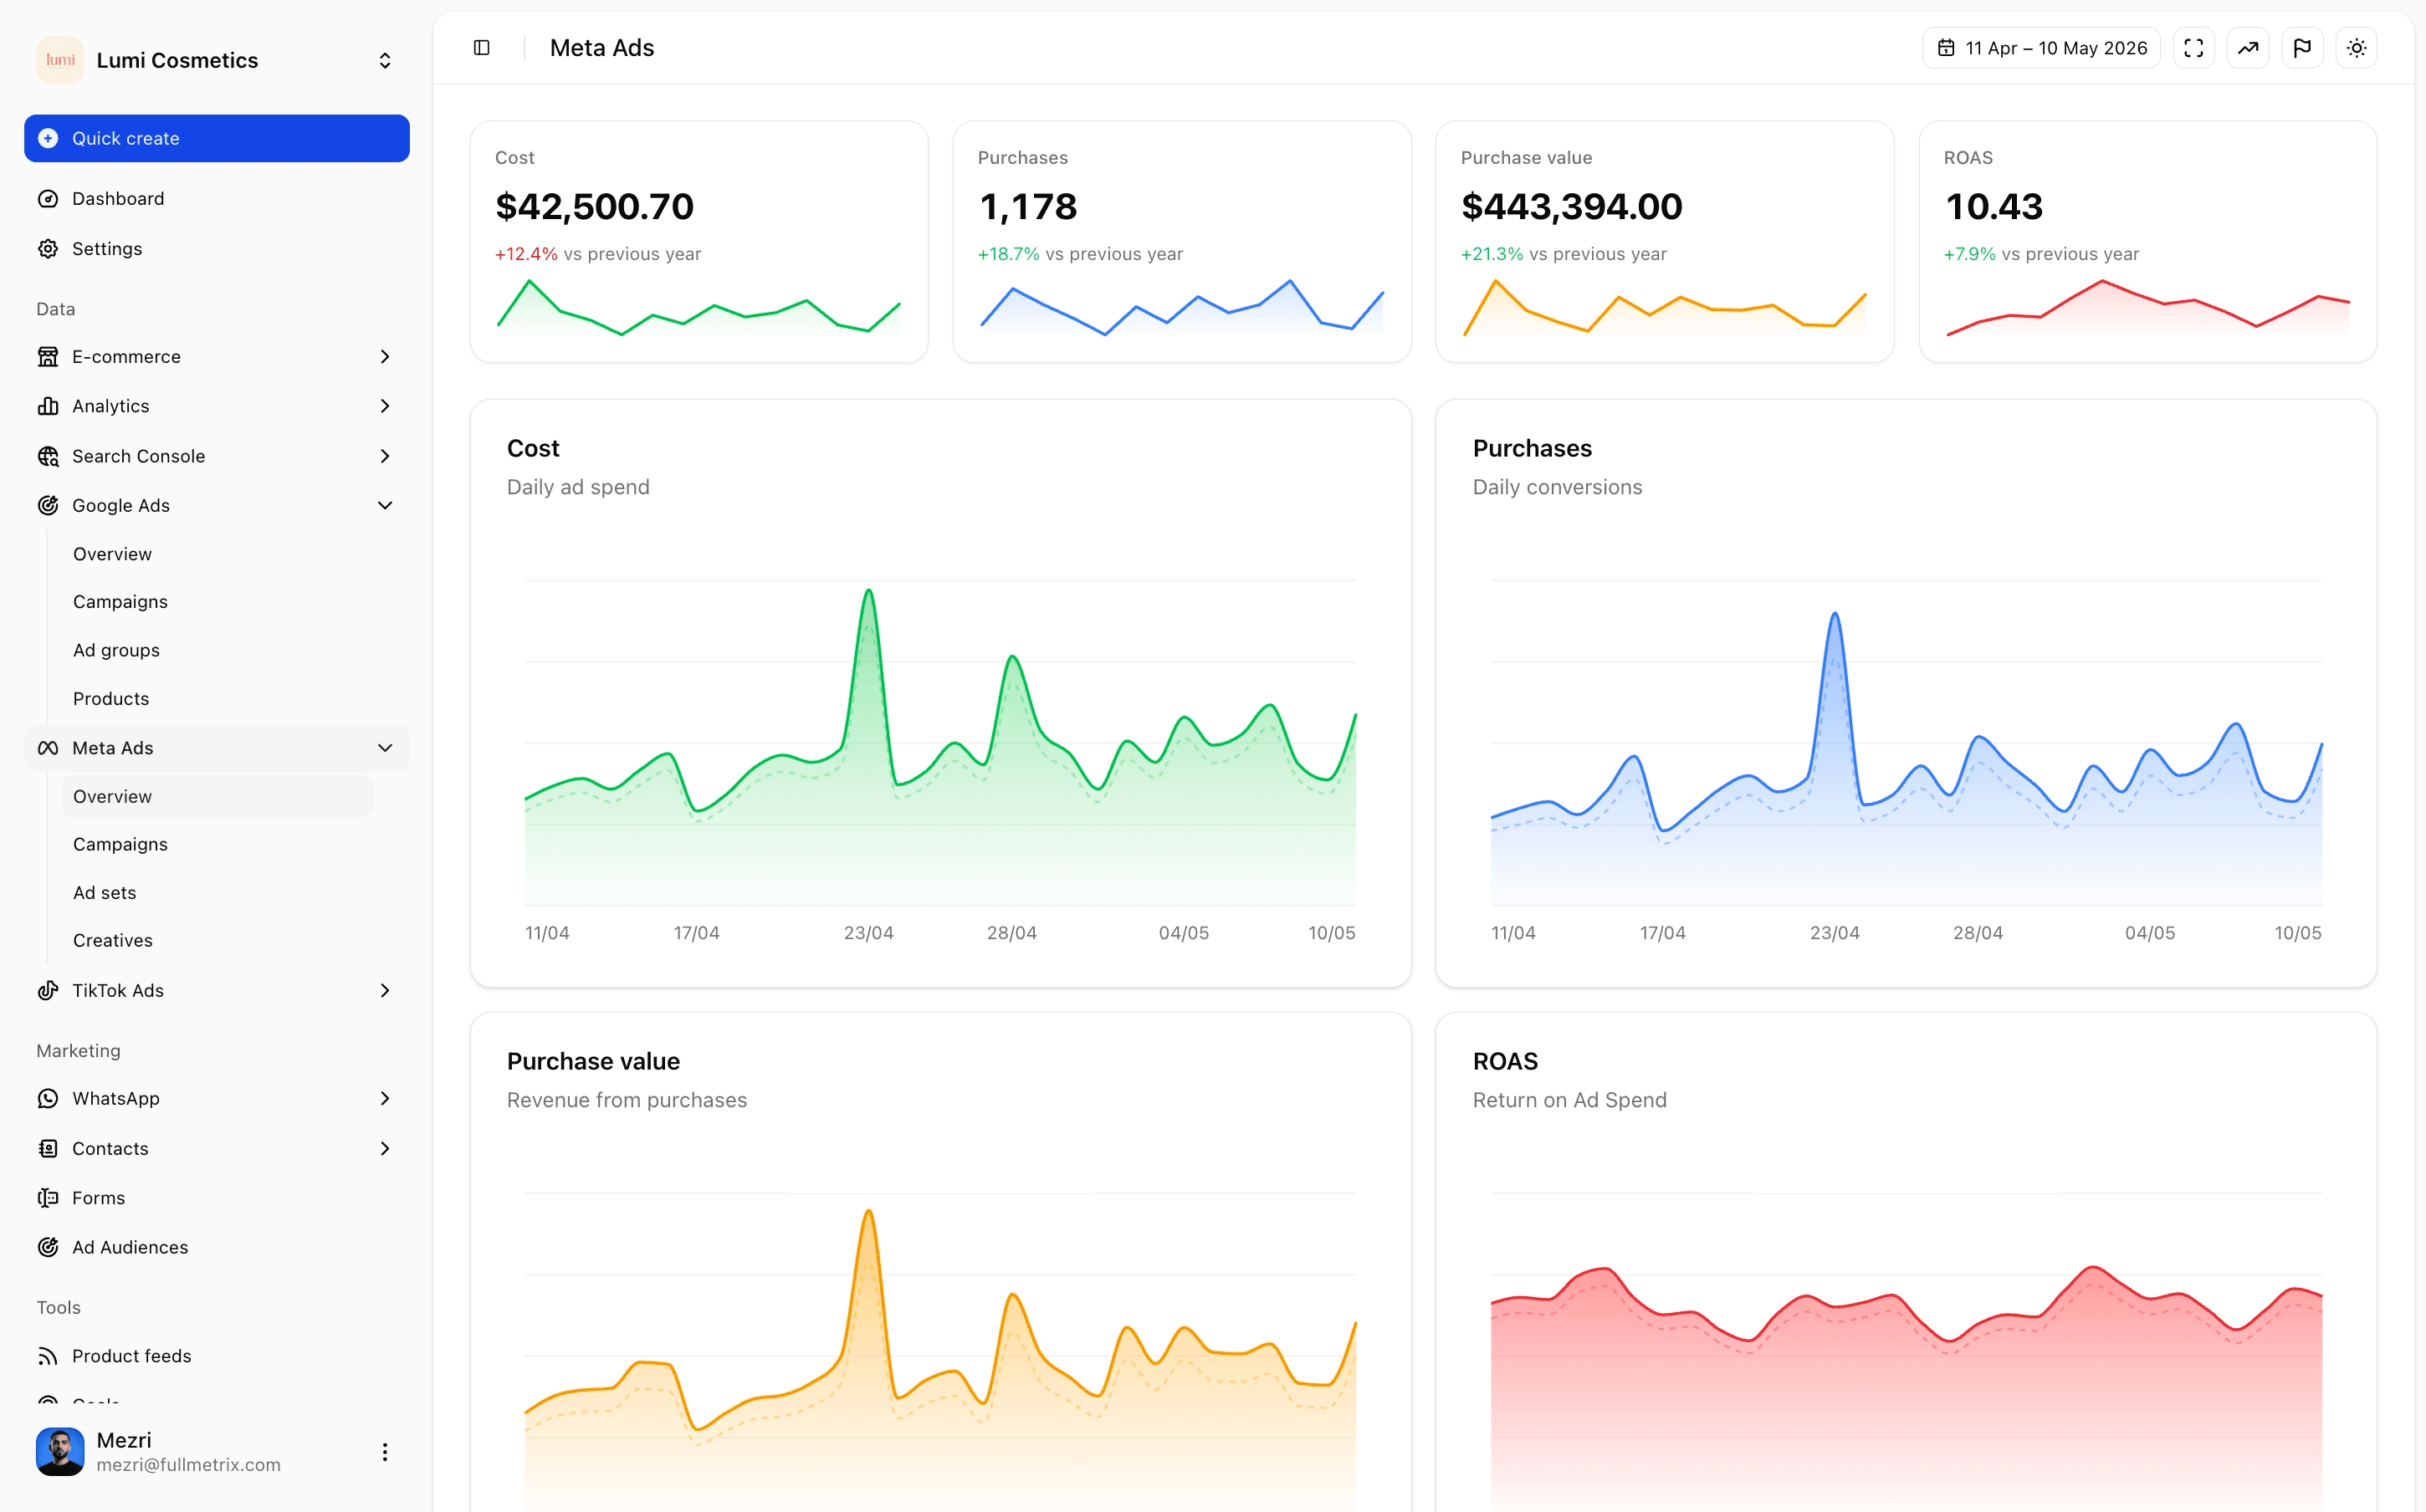Click the +7.9% ROAS change text
The width and height of the screenshot is (2426, 1512).
pyautogui.click(x=1970, y=254)
